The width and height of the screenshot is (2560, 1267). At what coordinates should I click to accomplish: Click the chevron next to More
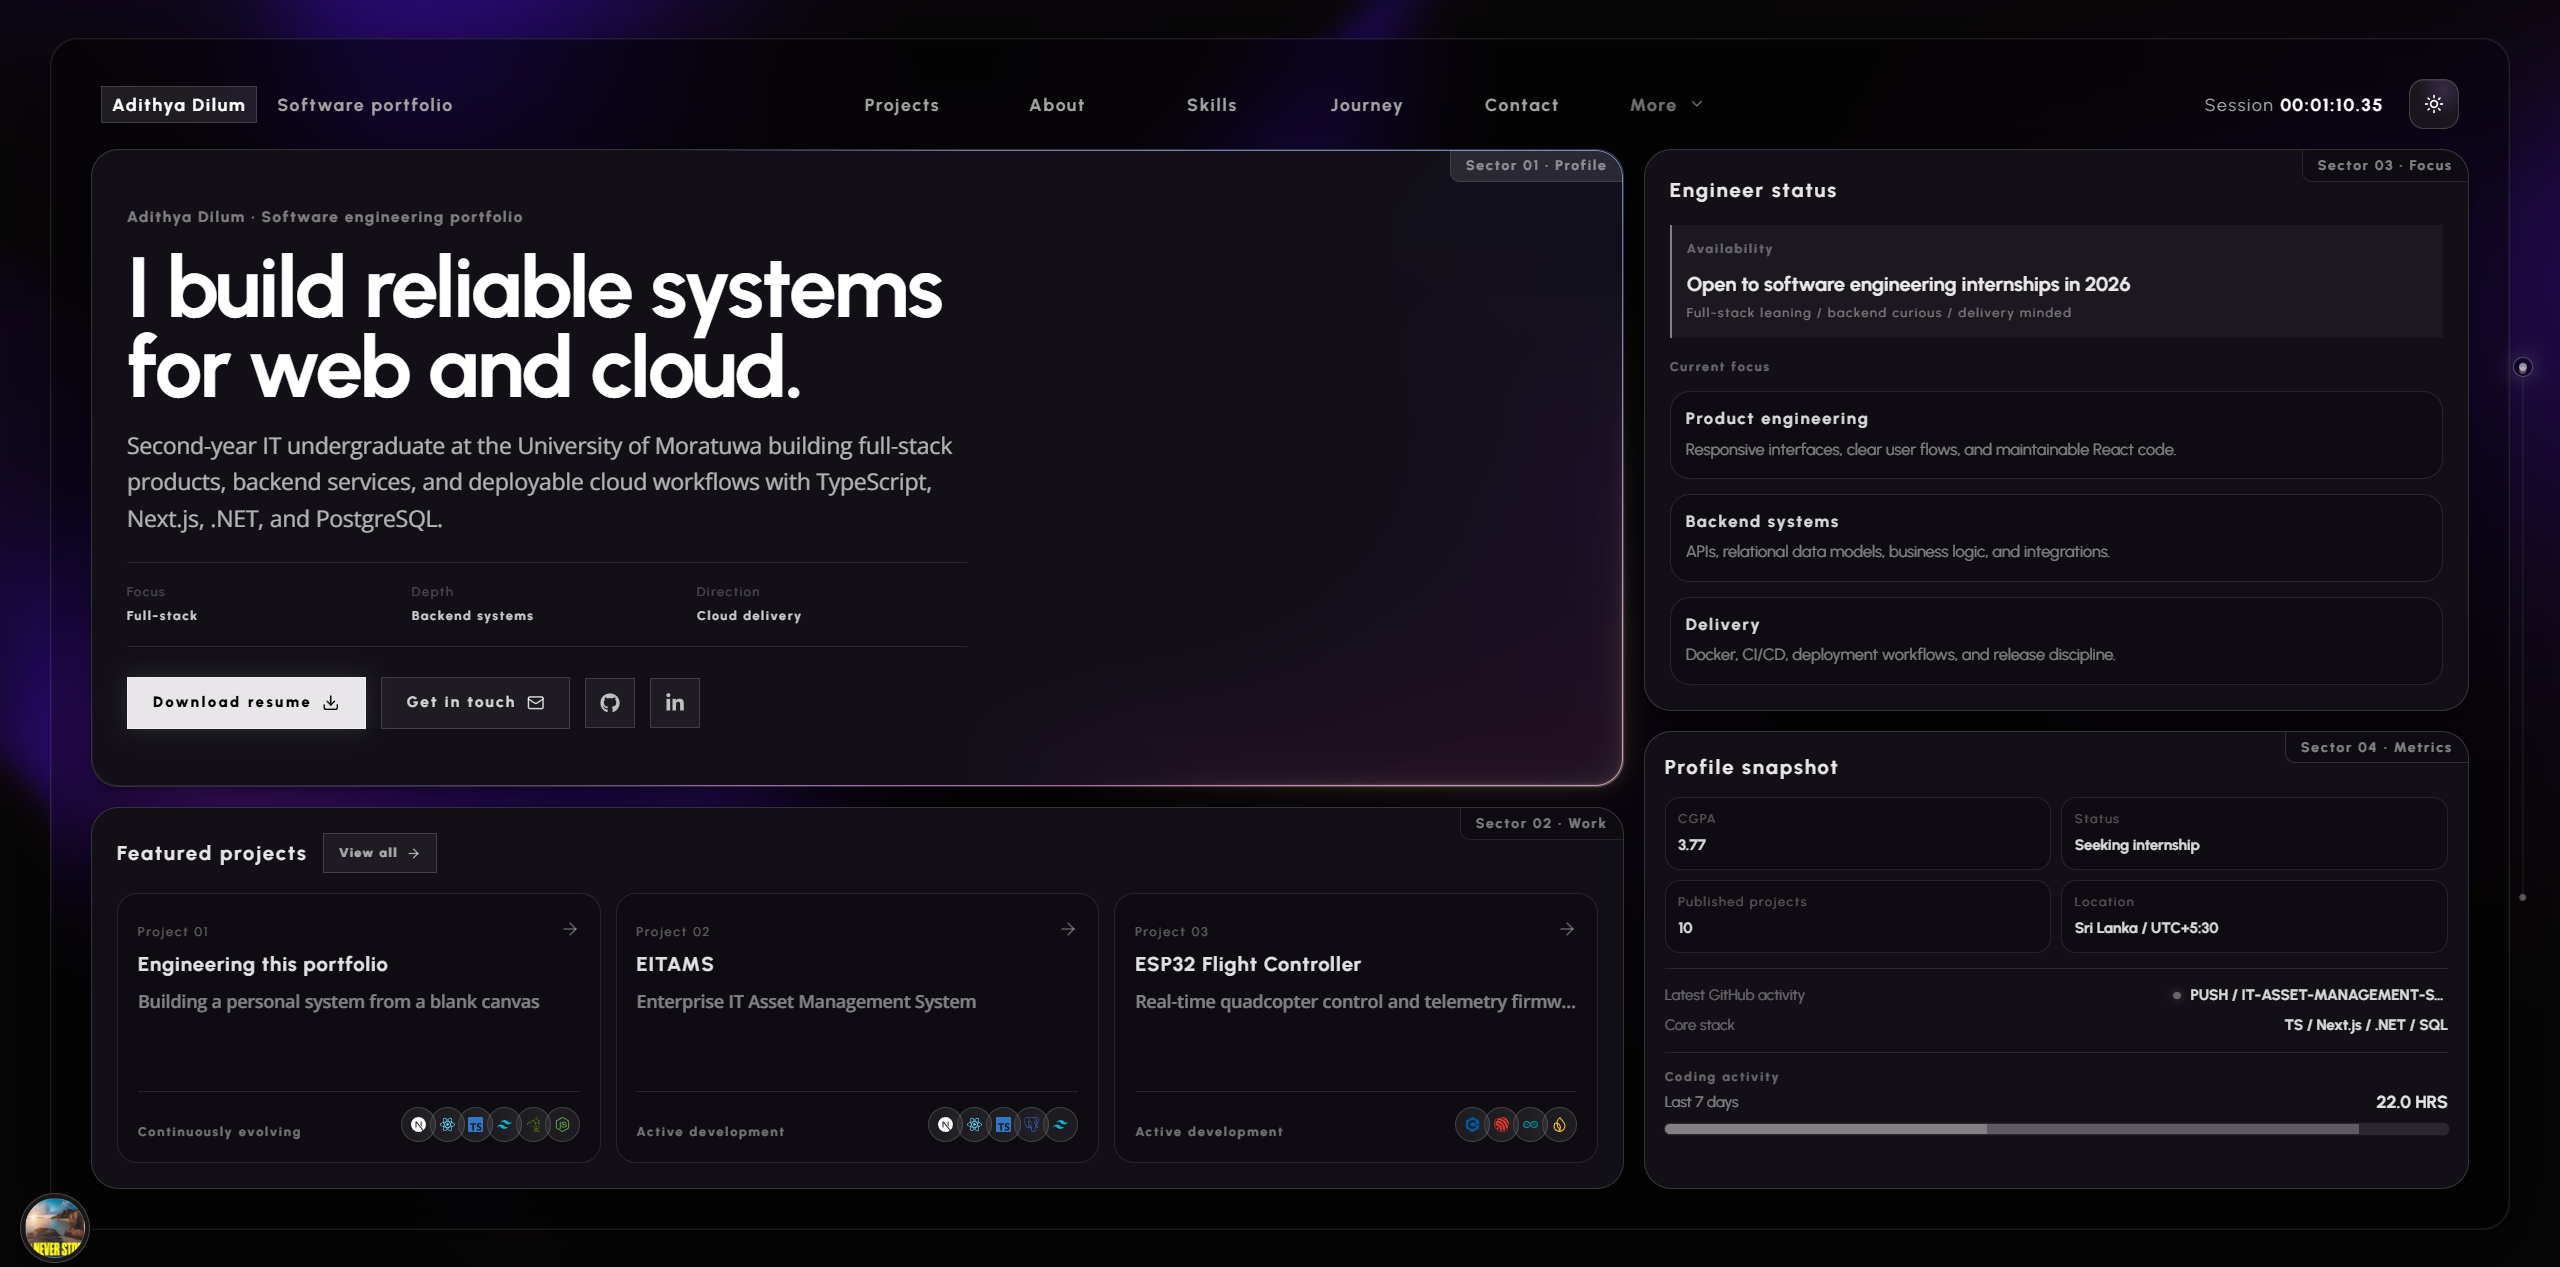pos(1697,104)
